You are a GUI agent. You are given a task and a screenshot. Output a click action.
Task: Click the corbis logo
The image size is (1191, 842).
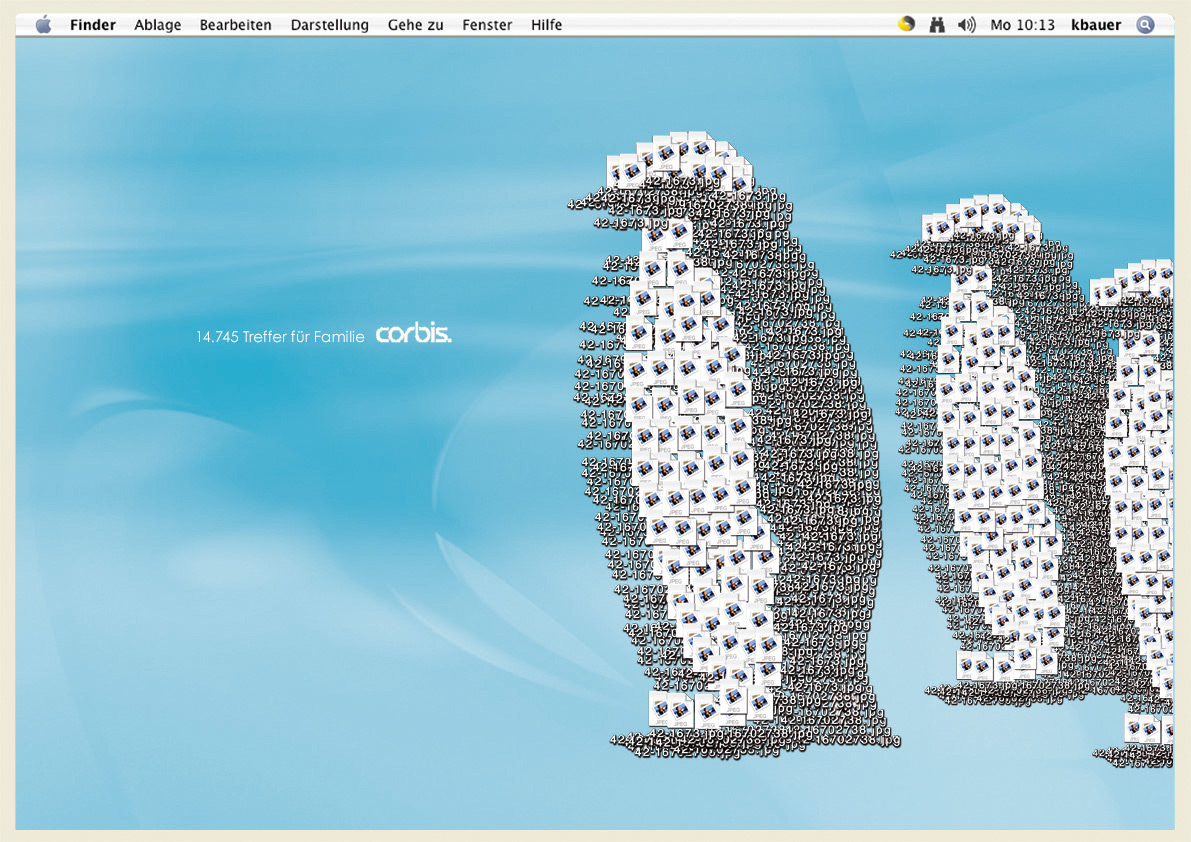(x=413, y=336)
